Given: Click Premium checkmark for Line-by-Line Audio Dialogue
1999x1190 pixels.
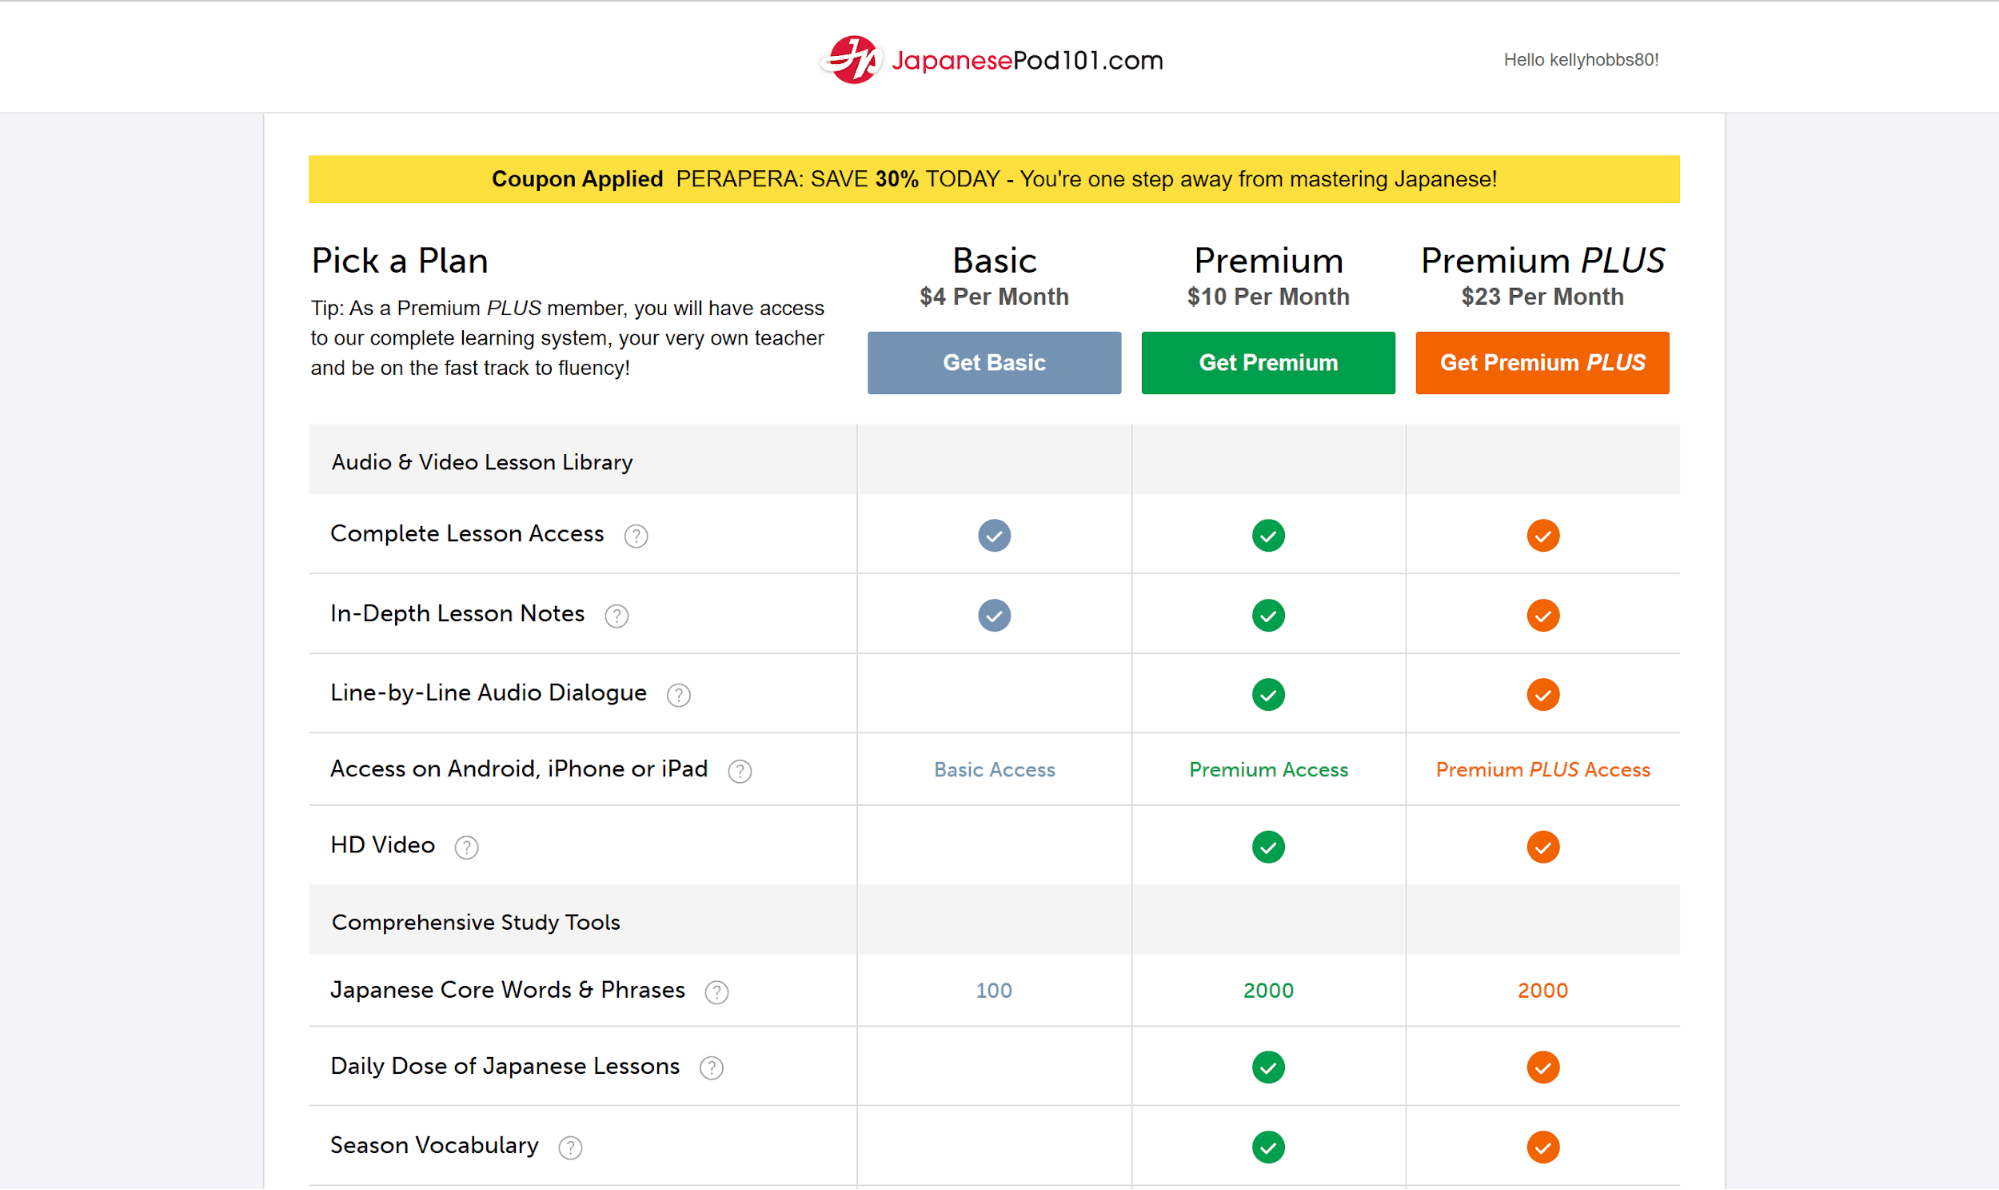Looking at the screenshot, I should tap(1268, 694).
